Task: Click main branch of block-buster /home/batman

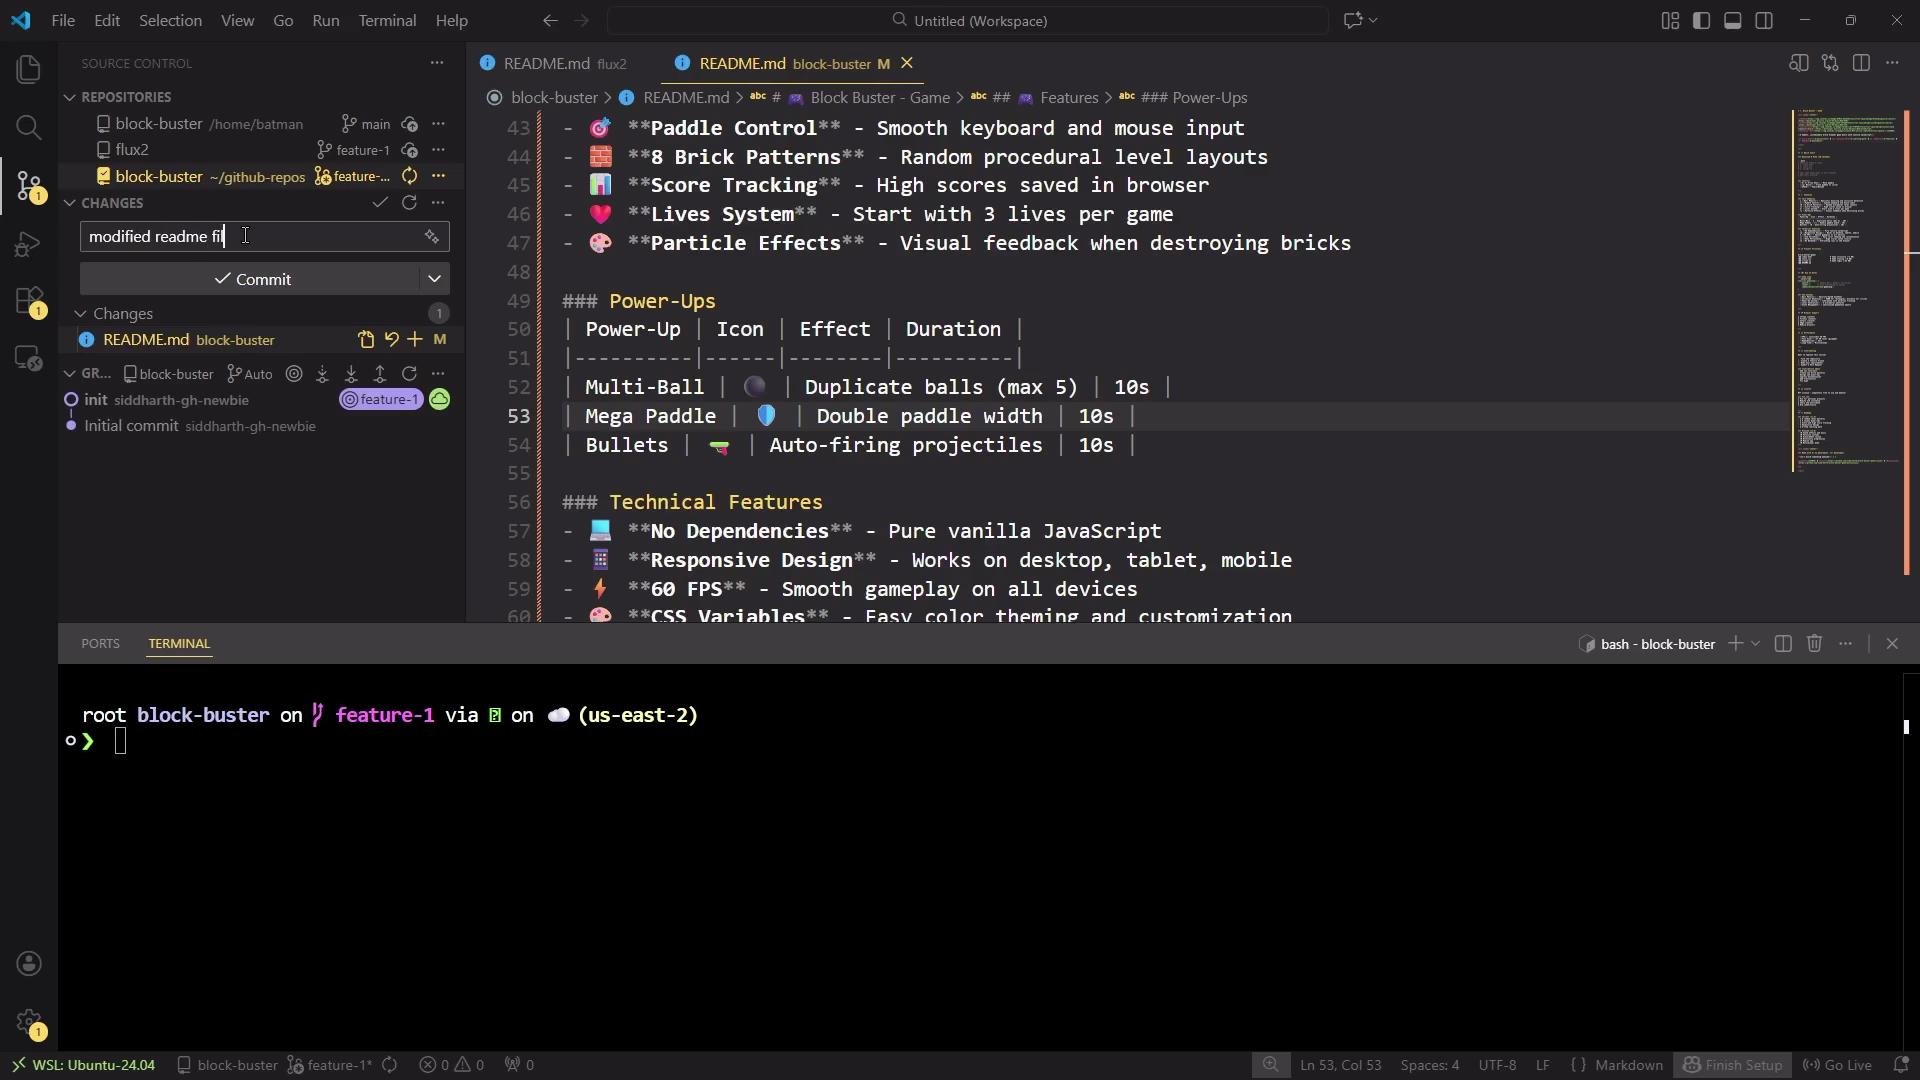Action: (366, 124)
